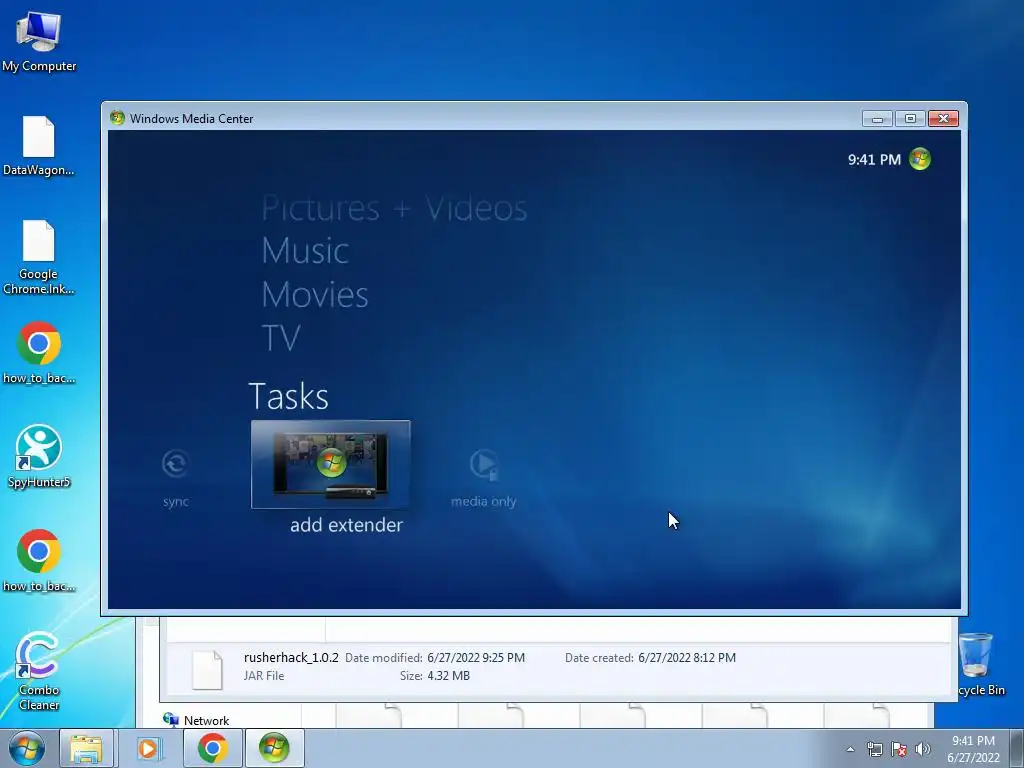Open File Explorer in taskbar
This screenshot has width=1024, height=768.
tap(86, 748)
